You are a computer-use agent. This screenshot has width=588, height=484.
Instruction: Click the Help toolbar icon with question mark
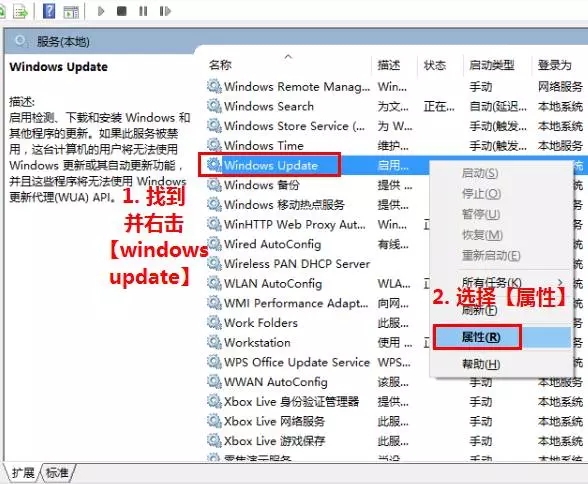[x=49, y=11]
